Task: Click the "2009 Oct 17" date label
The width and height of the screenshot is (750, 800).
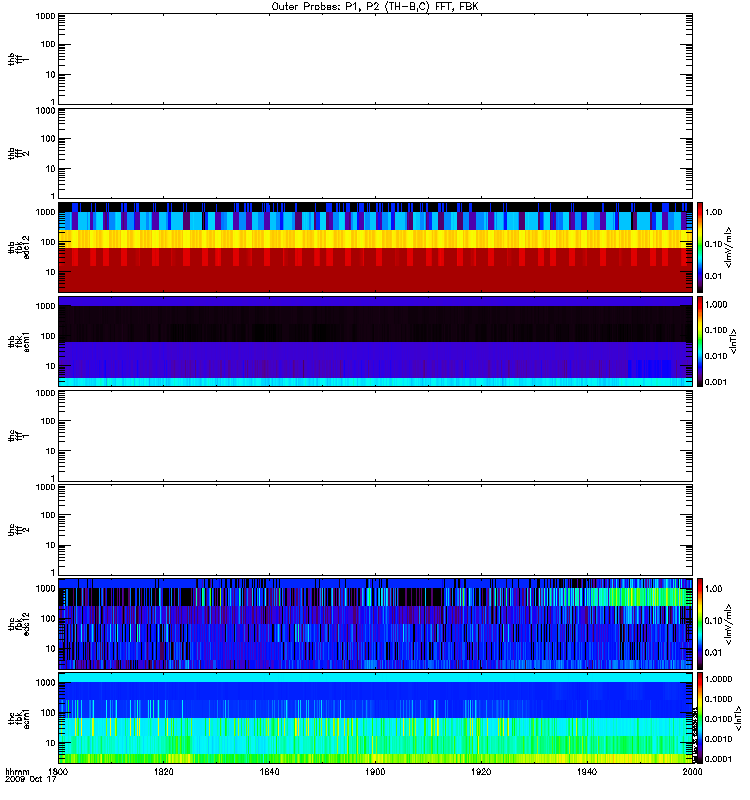Action: coord(31,779)
